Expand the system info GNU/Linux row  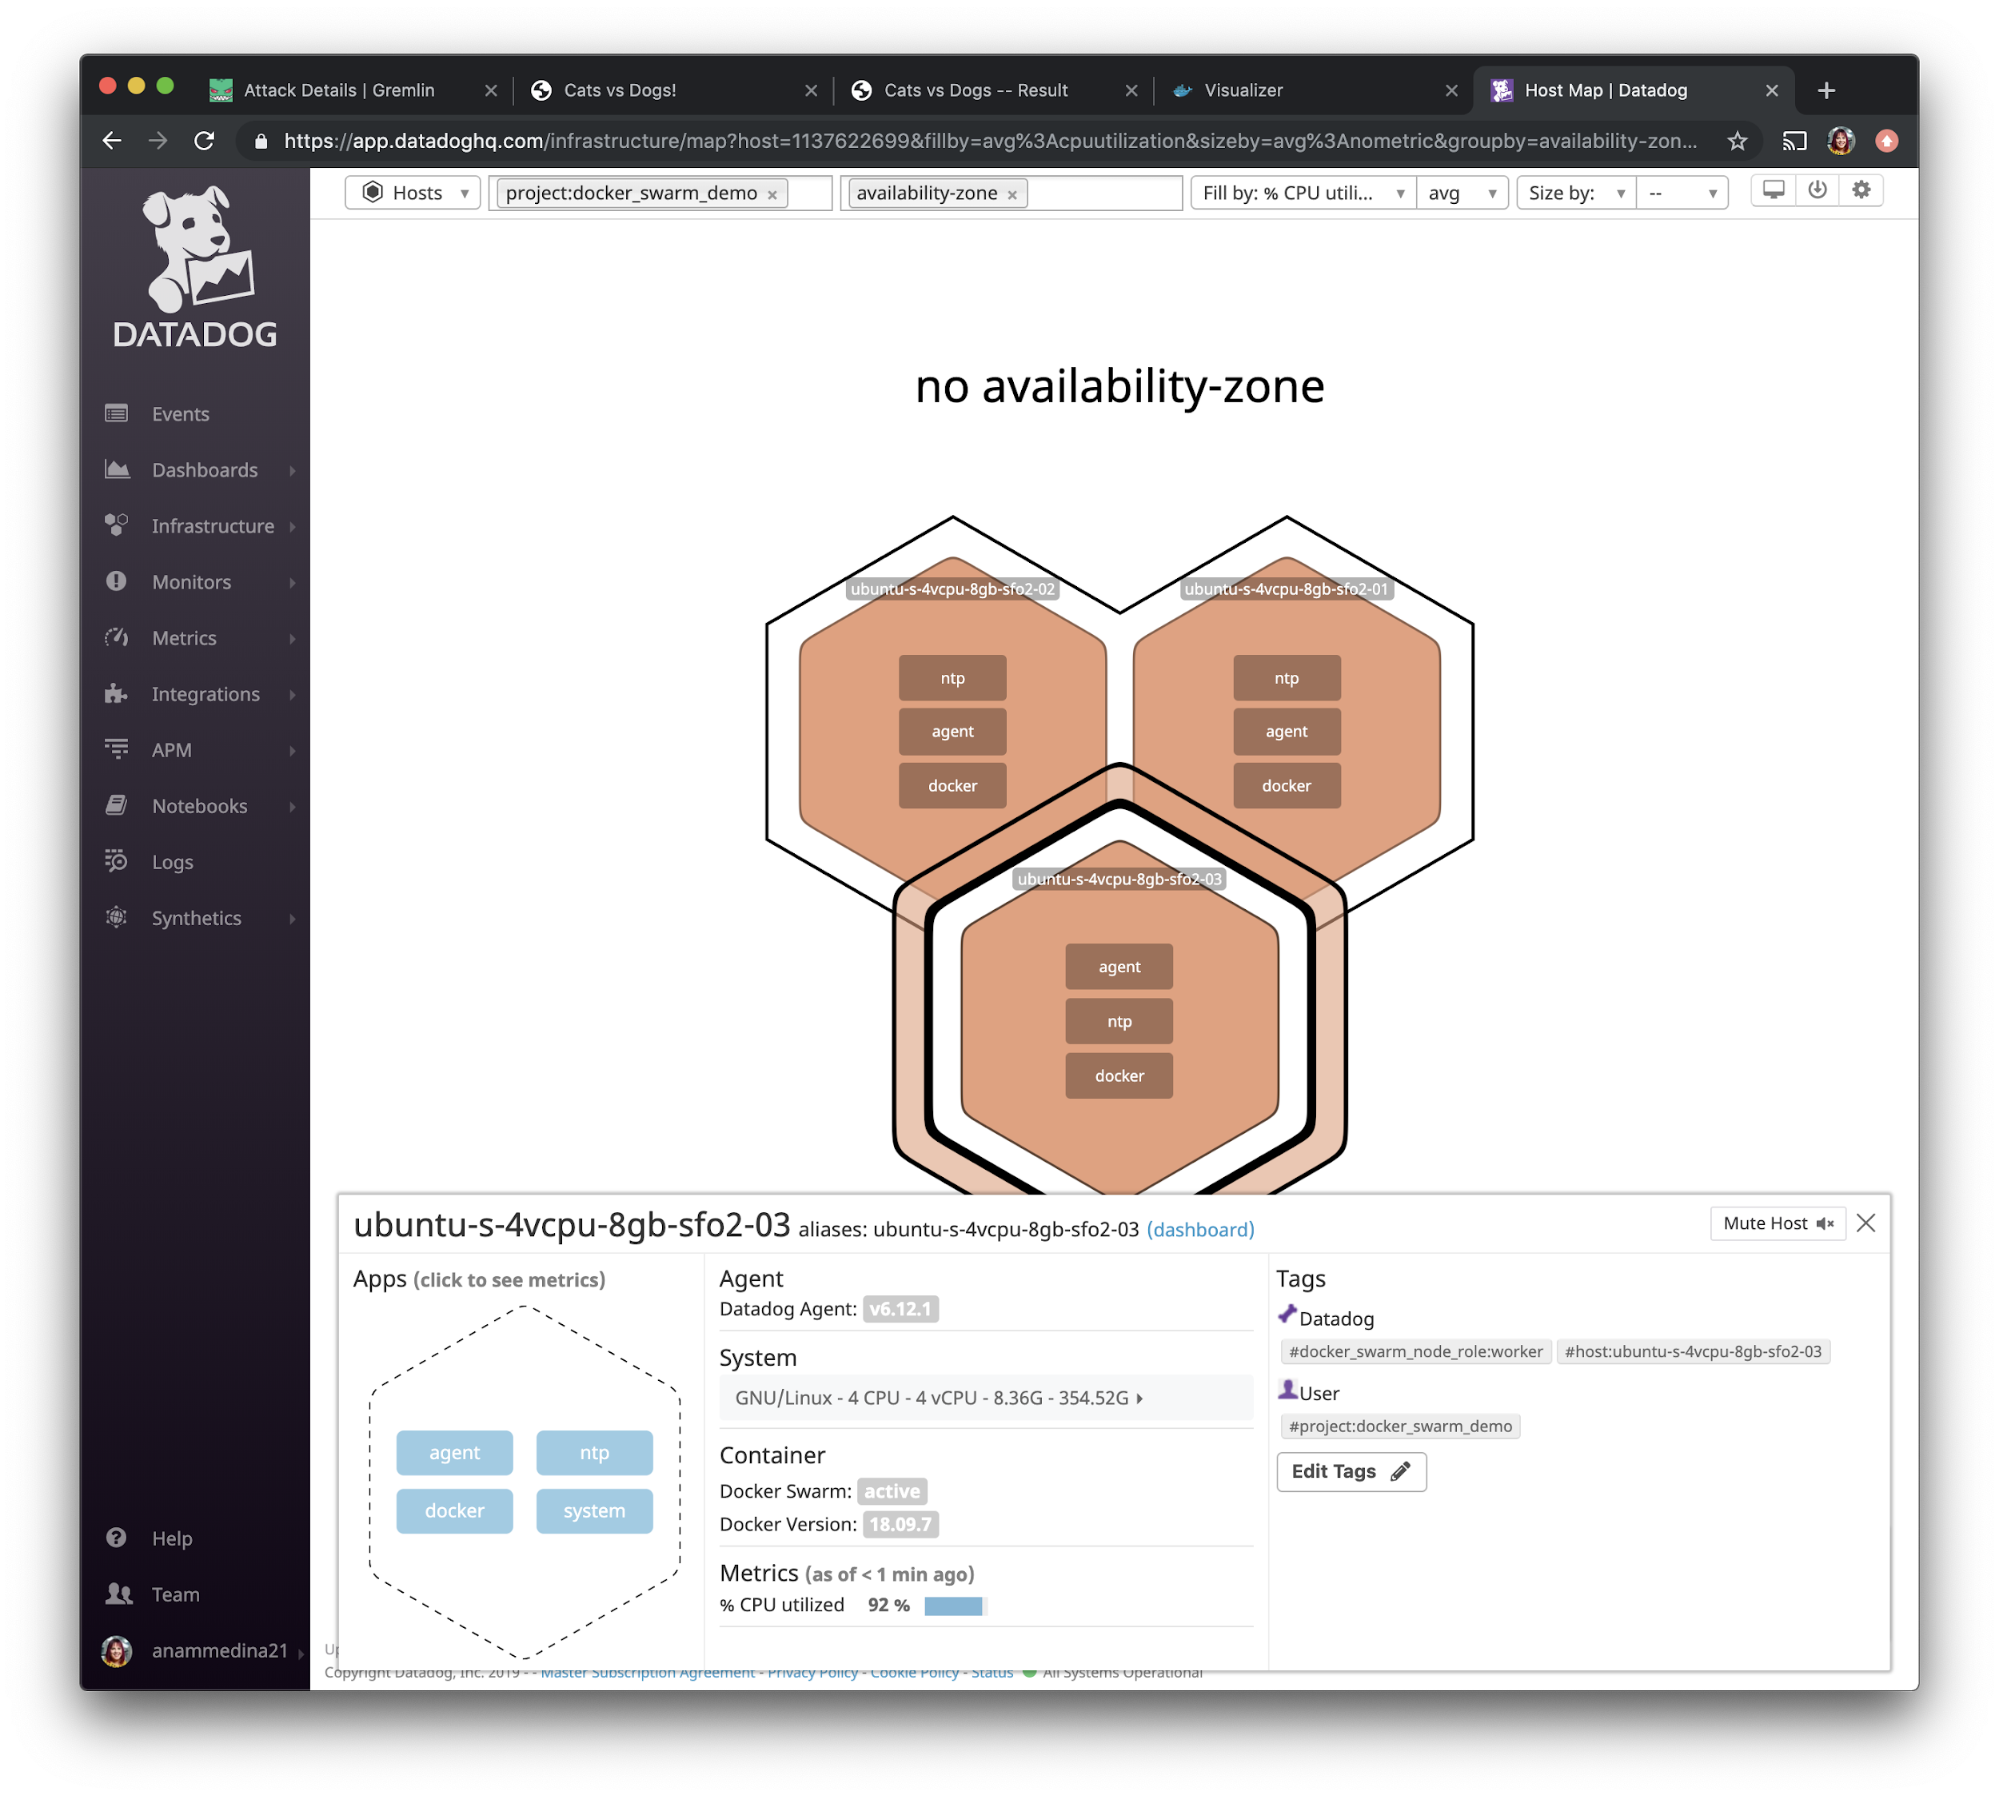(986, 1397)
